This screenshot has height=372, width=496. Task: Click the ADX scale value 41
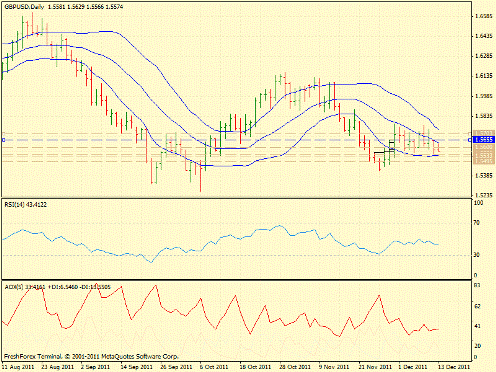click(477, 326)
